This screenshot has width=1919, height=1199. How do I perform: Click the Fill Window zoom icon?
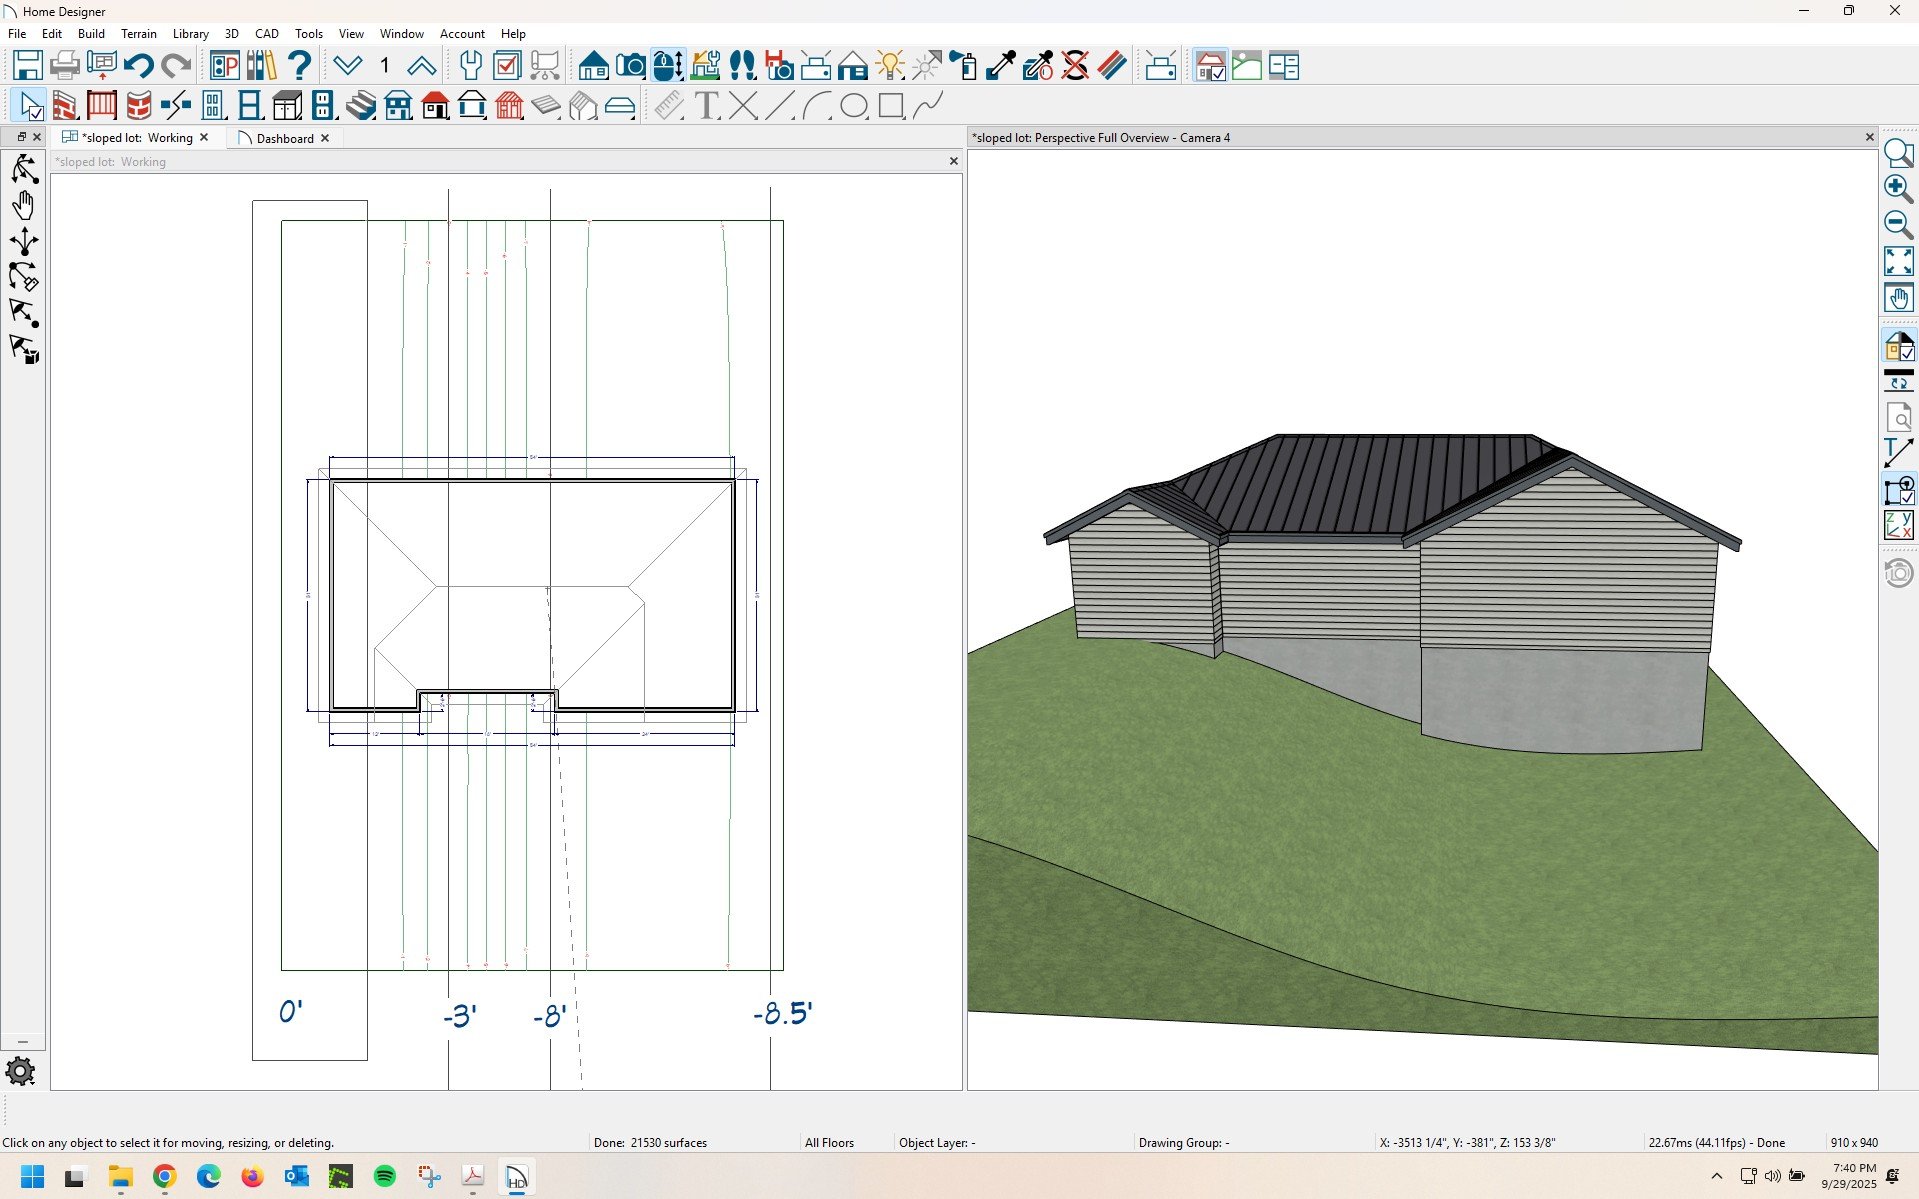1898,261
